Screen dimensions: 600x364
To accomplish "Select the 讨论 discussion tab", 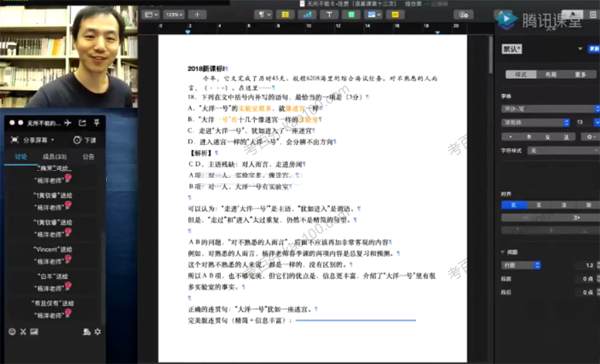I will 21,157.
